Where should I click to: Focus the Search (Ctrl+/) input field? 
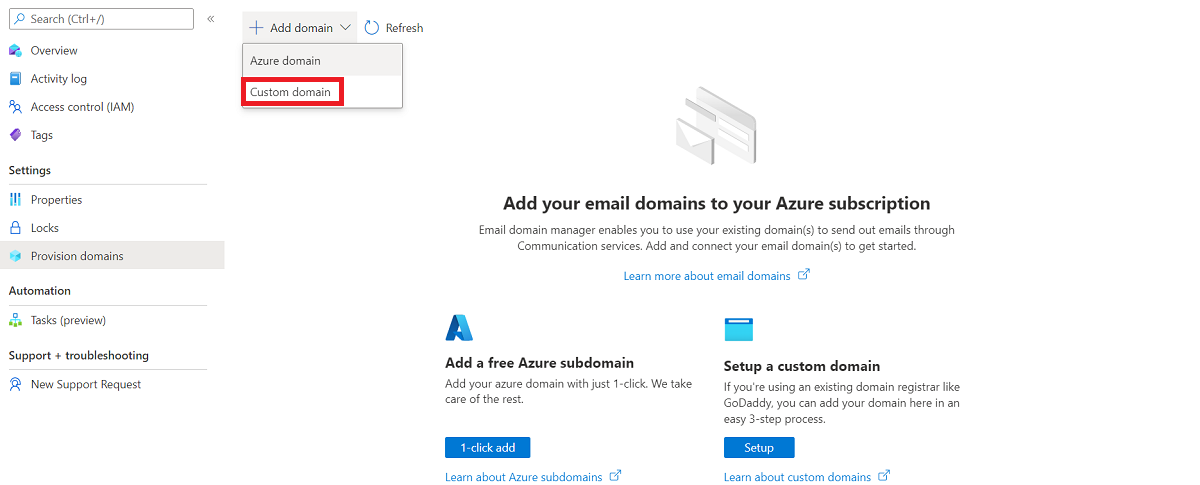[101, 18]
